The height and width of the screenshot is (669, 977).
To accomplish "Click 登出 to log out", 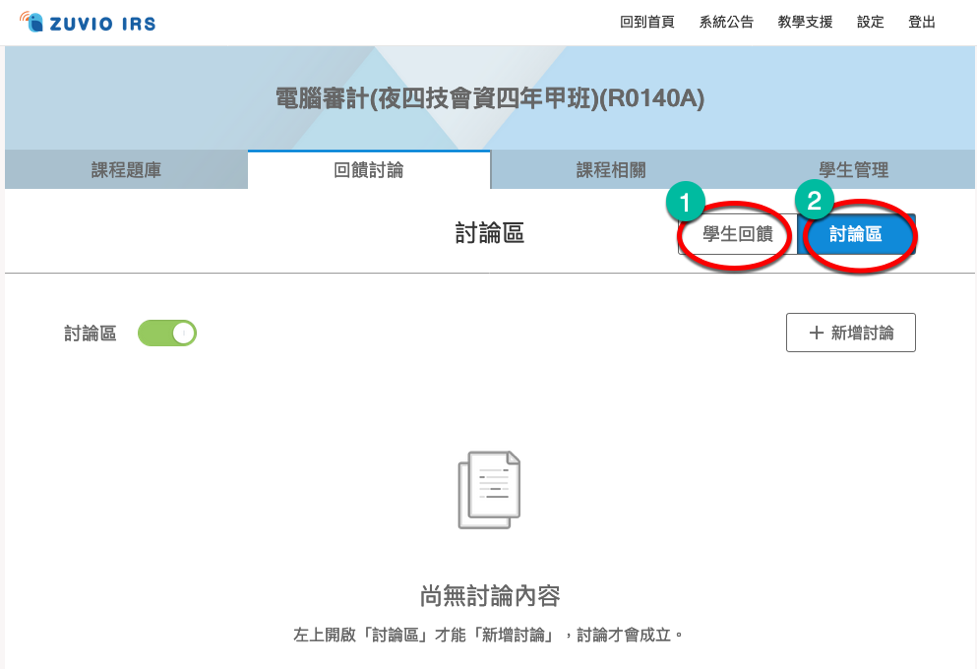I will click(x=922, y=22).
